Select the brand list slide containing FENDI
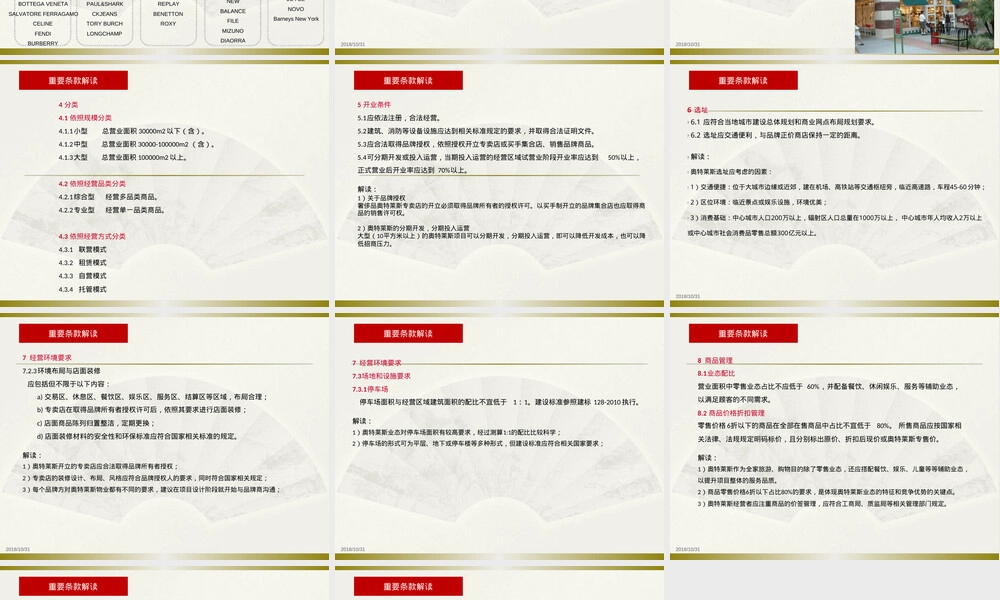The height and width of the screenshot is (600, 1000). click(165, 27)
